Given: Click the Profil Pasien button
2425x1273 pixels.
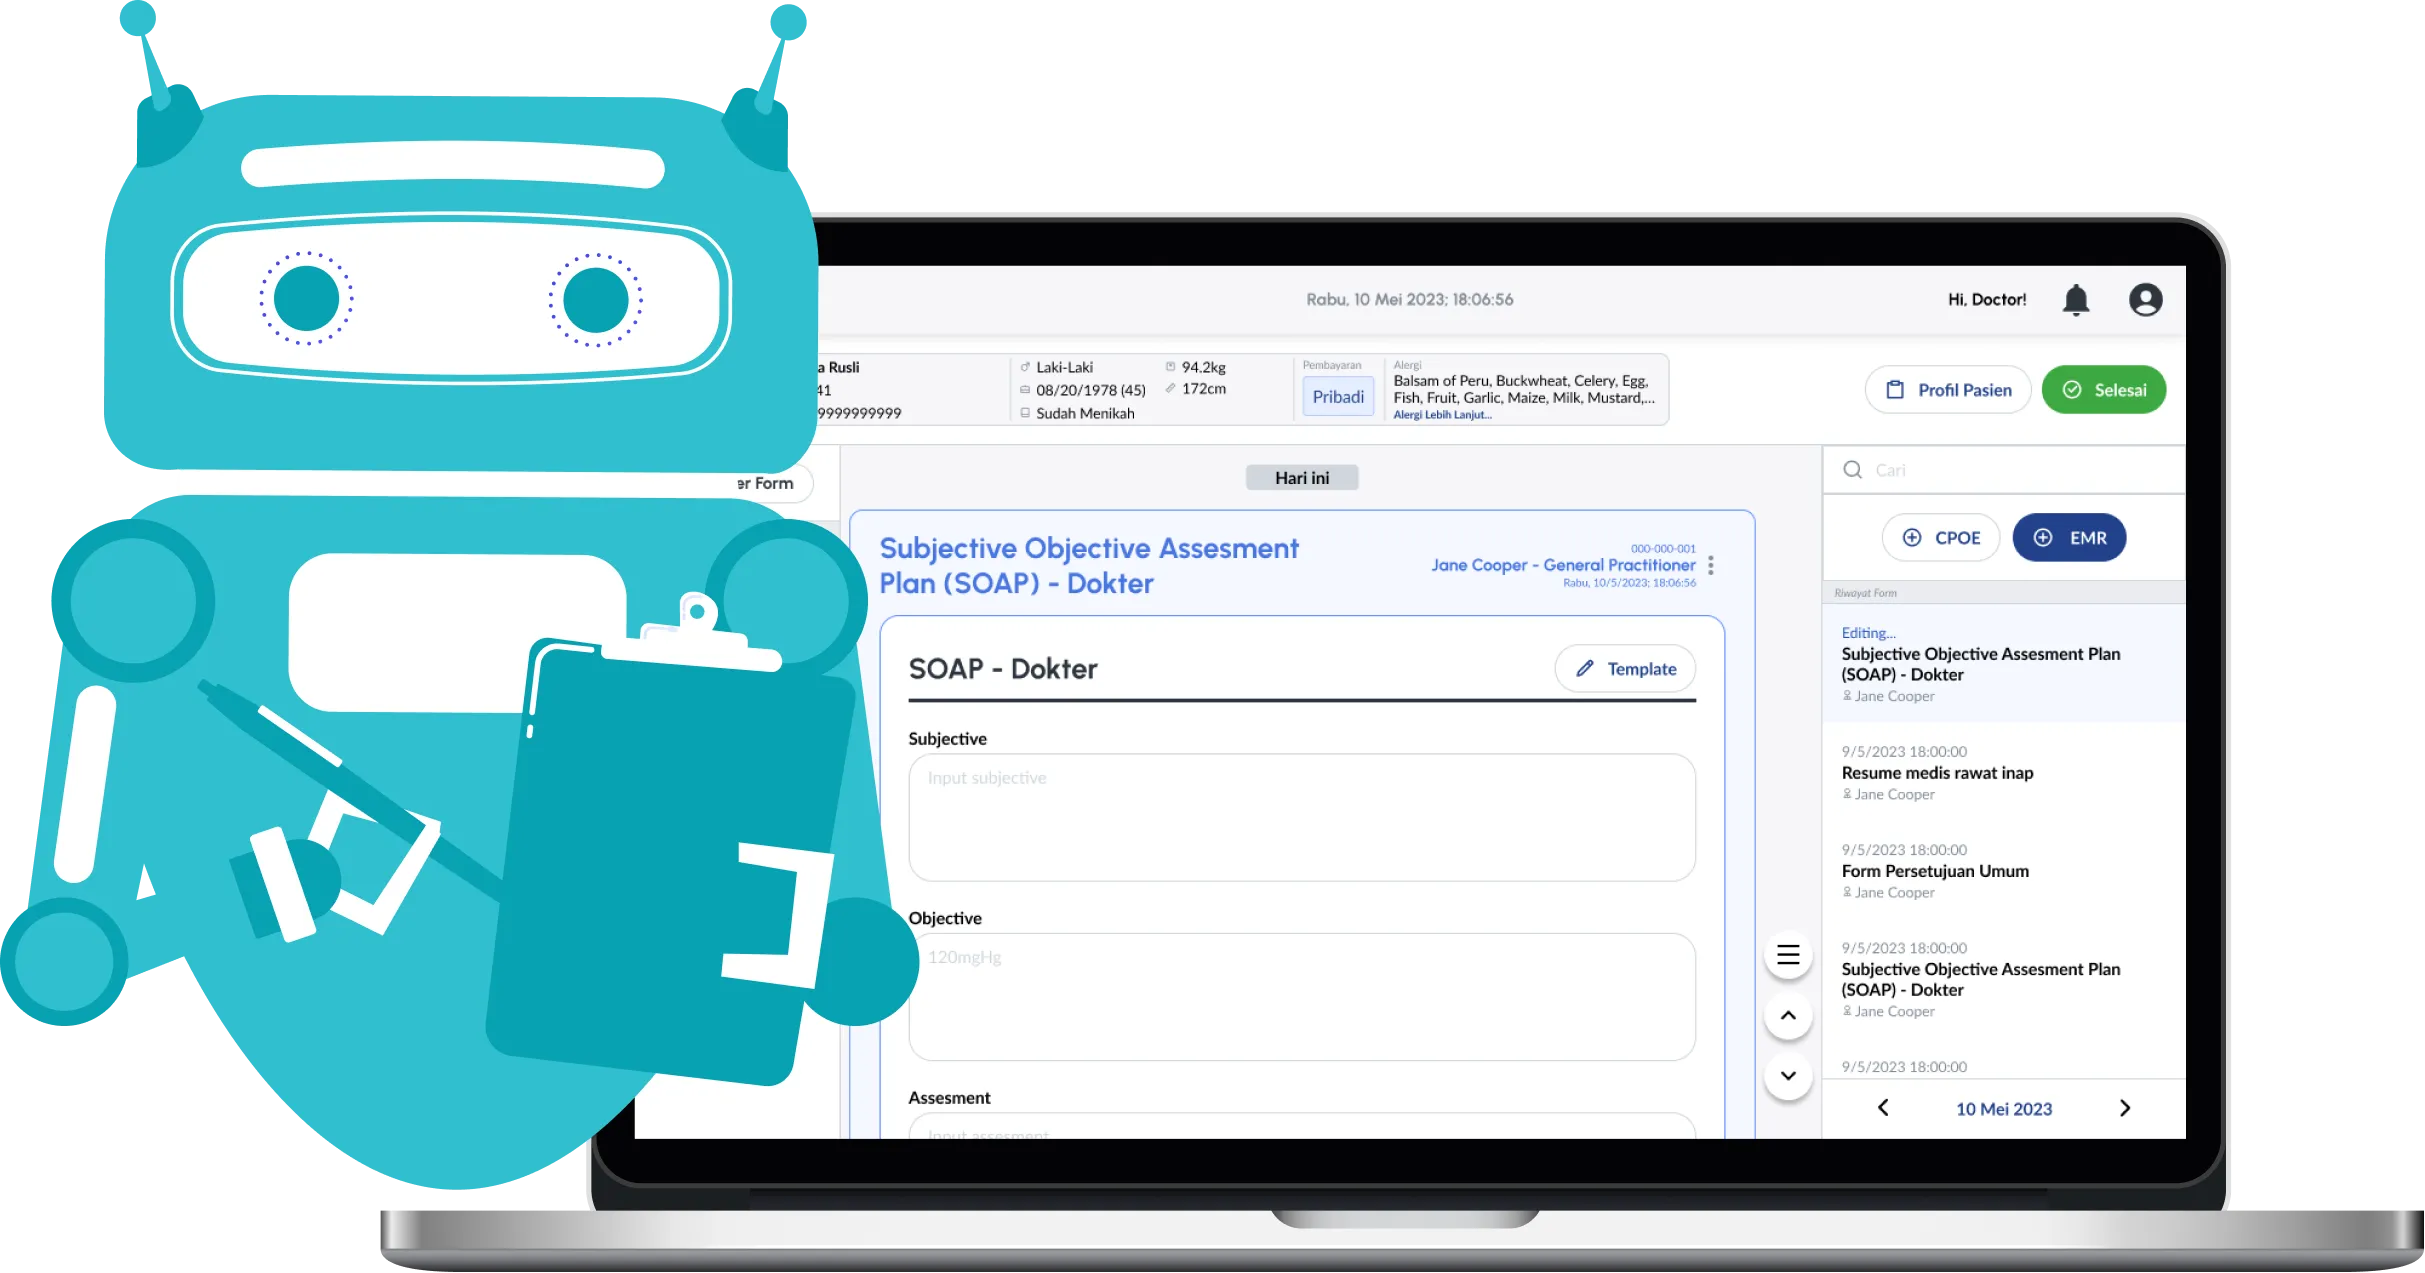Looking at the screenshot, I should [1949, 390].
